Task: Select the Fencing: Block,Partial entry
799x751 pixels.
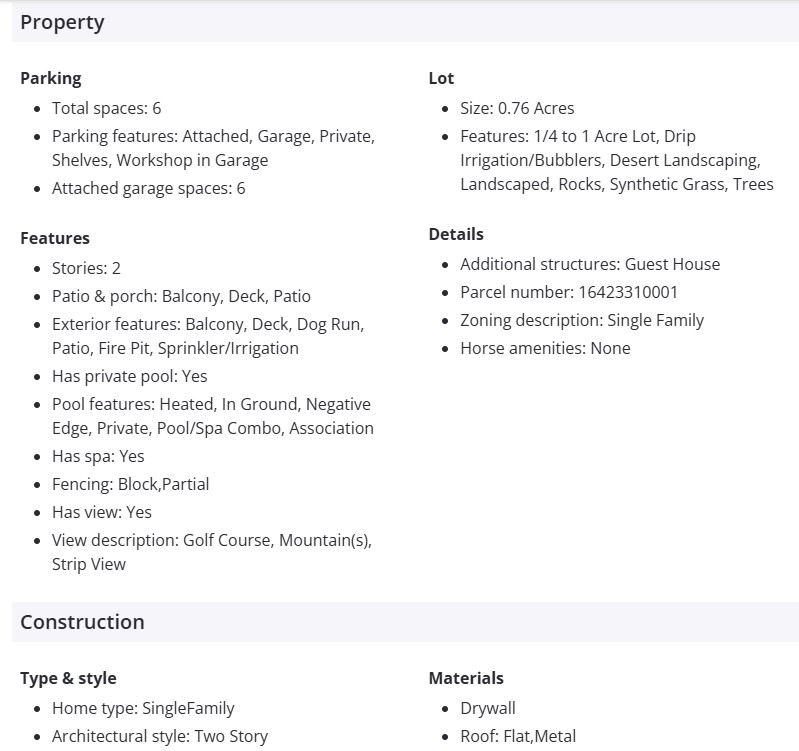Action: coord(130,484)
